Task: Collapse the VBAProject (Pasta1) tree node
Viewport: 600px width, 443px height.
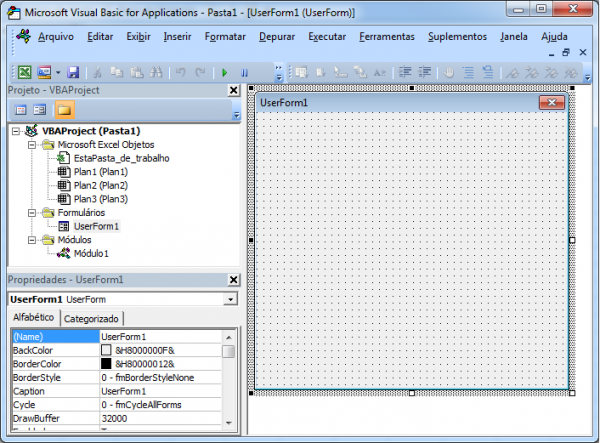Action: (x=16, y=131)
